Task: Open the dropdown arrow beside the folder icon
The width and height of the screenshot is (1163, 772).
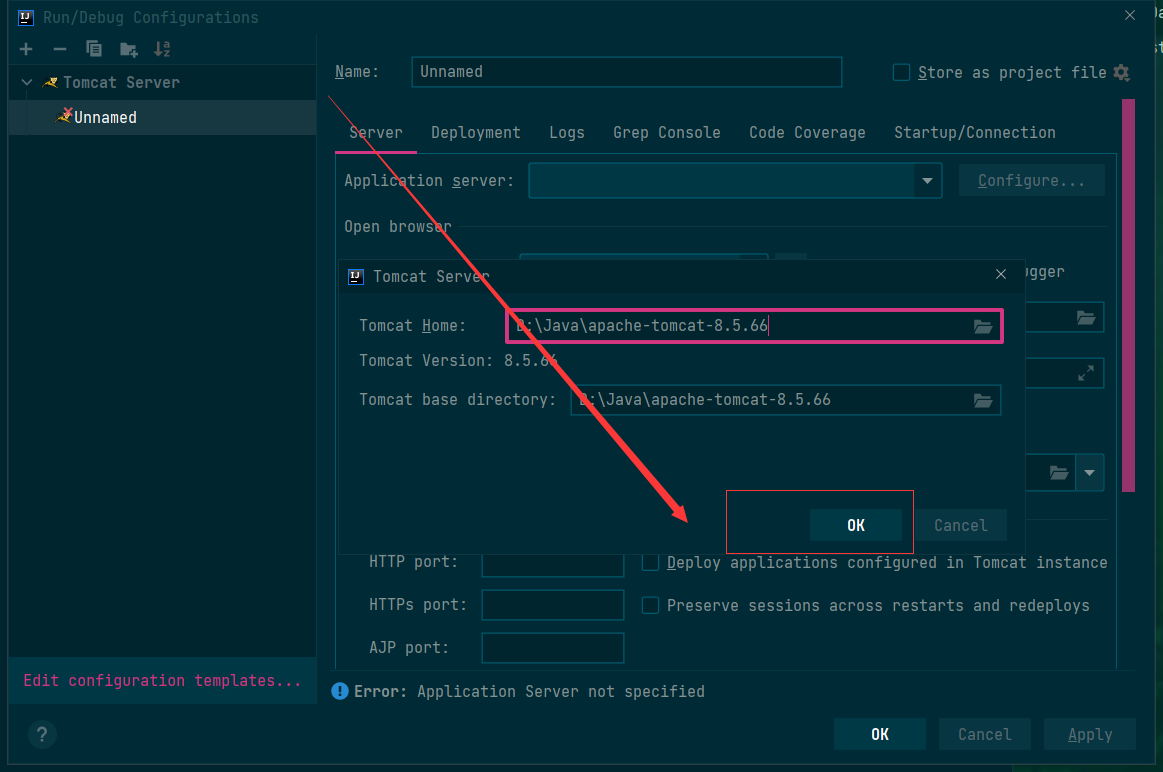Action: point(1089,472)
